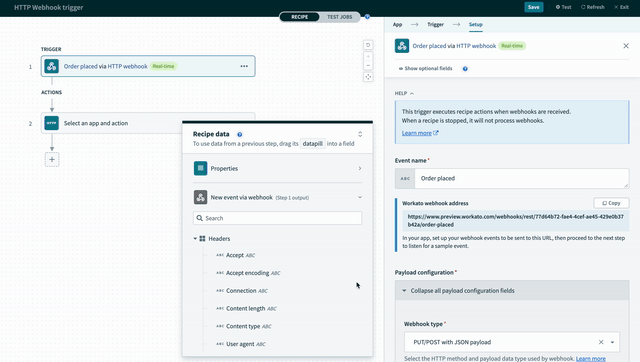Open the Webhook type dropdown

click(612, 342)
